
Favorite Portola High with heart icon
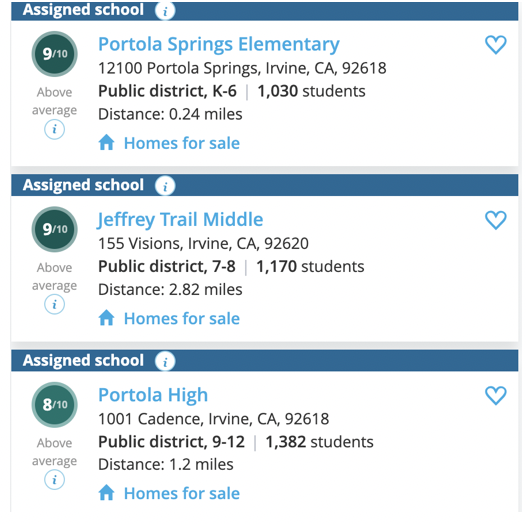click(495, 396)
